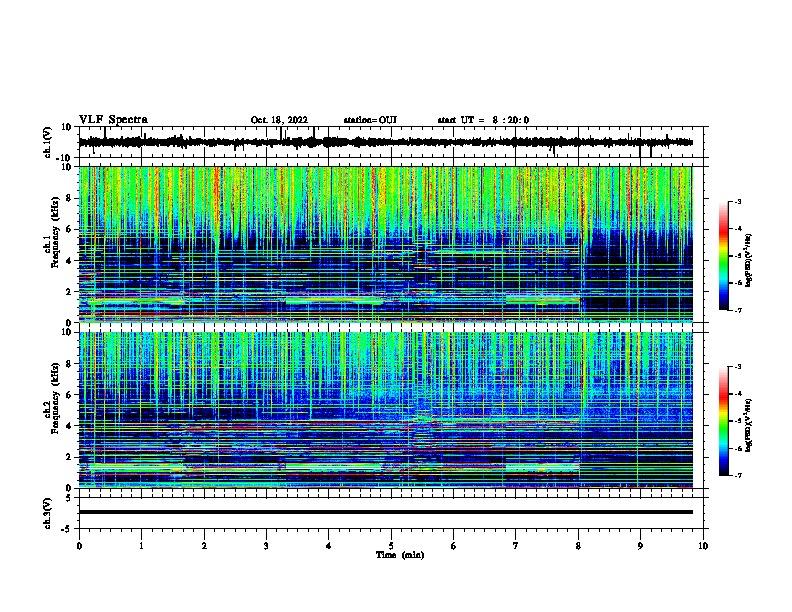Click time axis tick label "8"

tap(578, 546)
